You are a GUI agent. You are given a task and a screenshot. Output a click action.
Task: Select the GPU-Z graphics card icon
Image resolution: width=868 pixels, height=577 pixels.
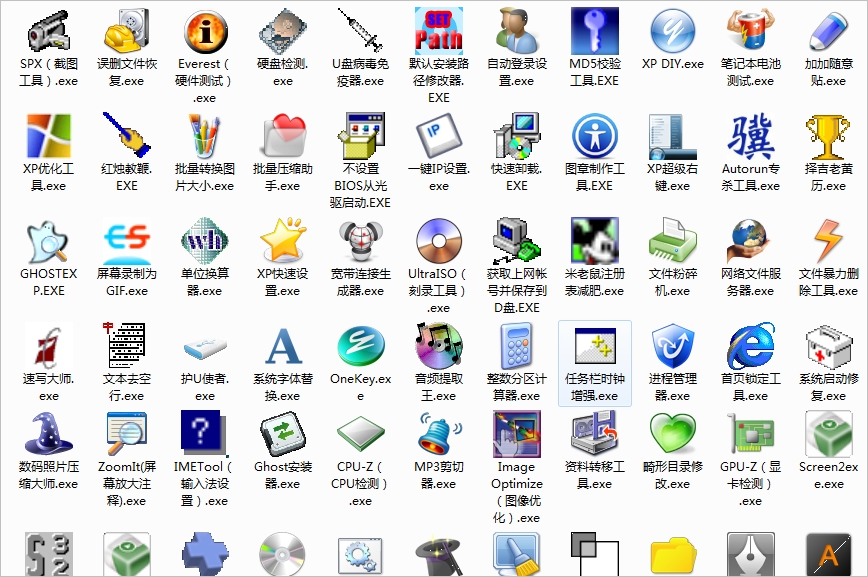(x=751, y=433)
